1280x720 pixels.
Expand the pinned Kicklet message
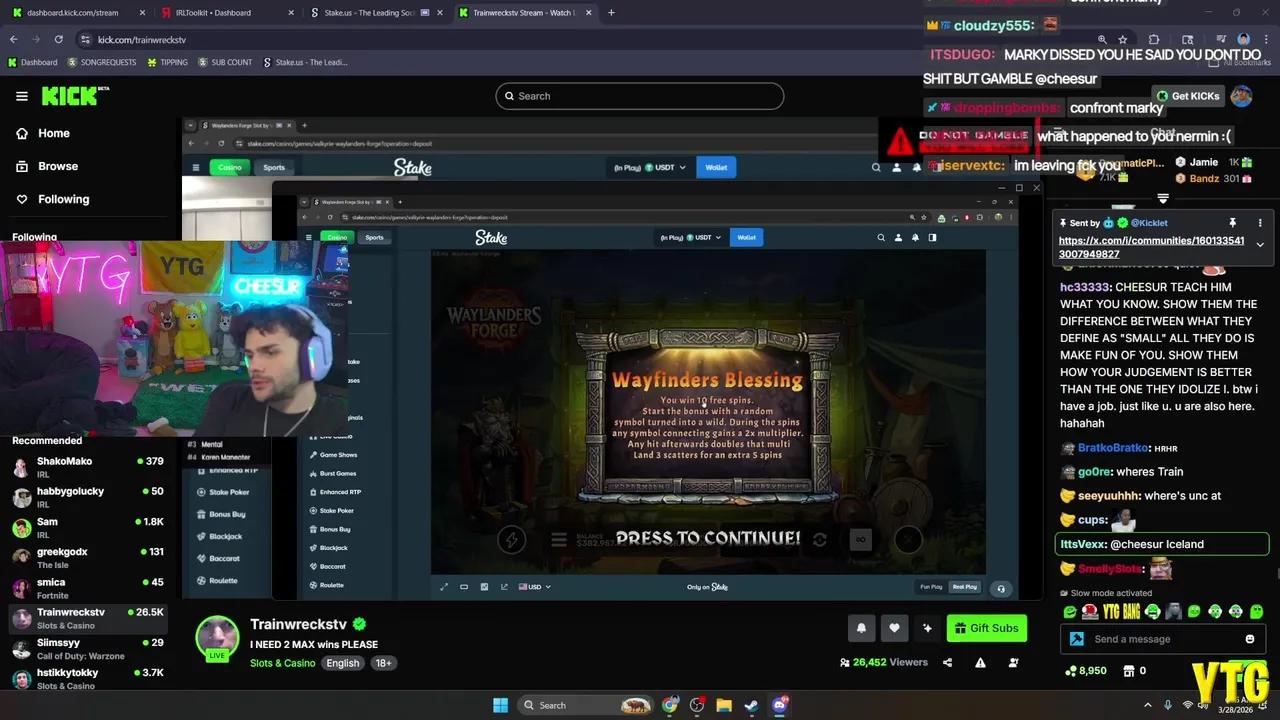click(1260, 244)
